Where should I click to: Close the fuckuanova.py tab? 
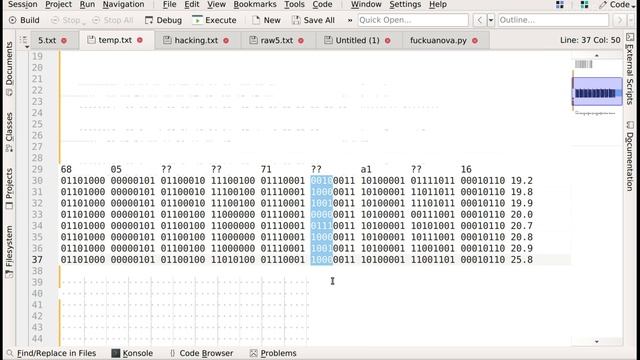475,40
